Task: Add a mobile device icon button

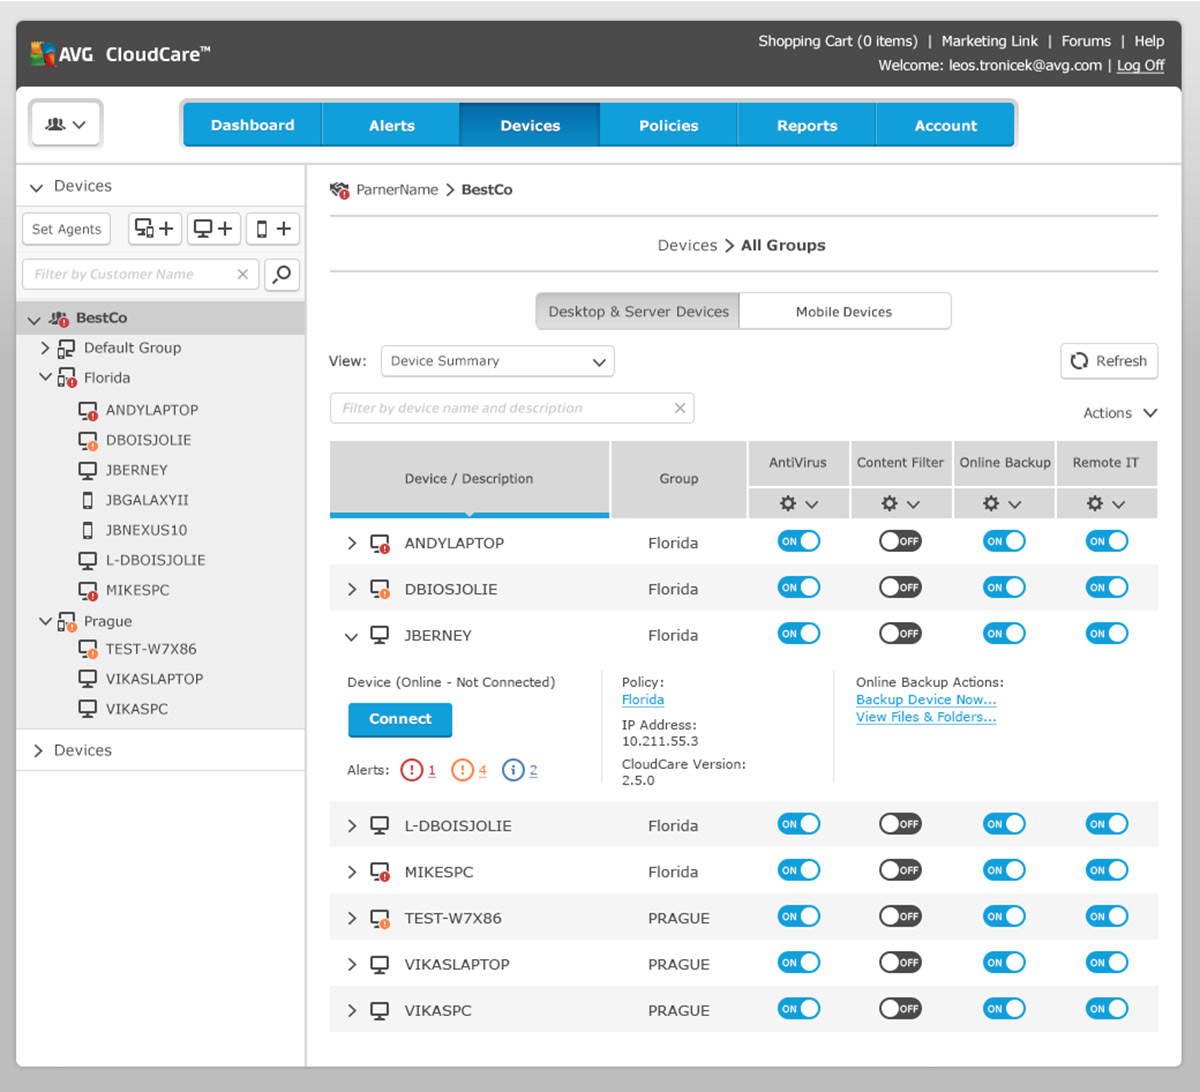Action: tap(273, 229)
